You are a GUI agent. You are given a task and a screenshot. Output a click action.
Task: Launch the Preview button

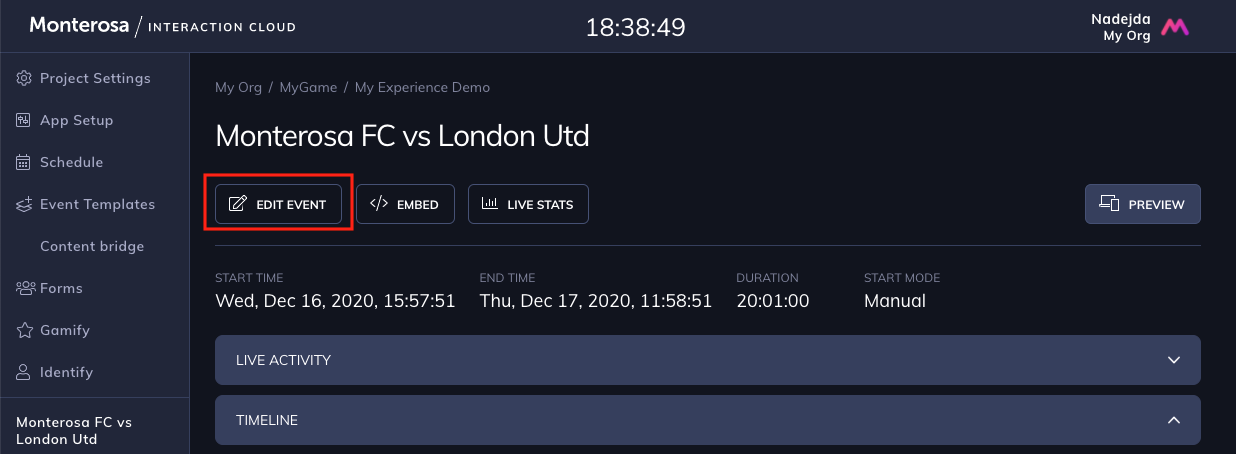pos(1143,204)
